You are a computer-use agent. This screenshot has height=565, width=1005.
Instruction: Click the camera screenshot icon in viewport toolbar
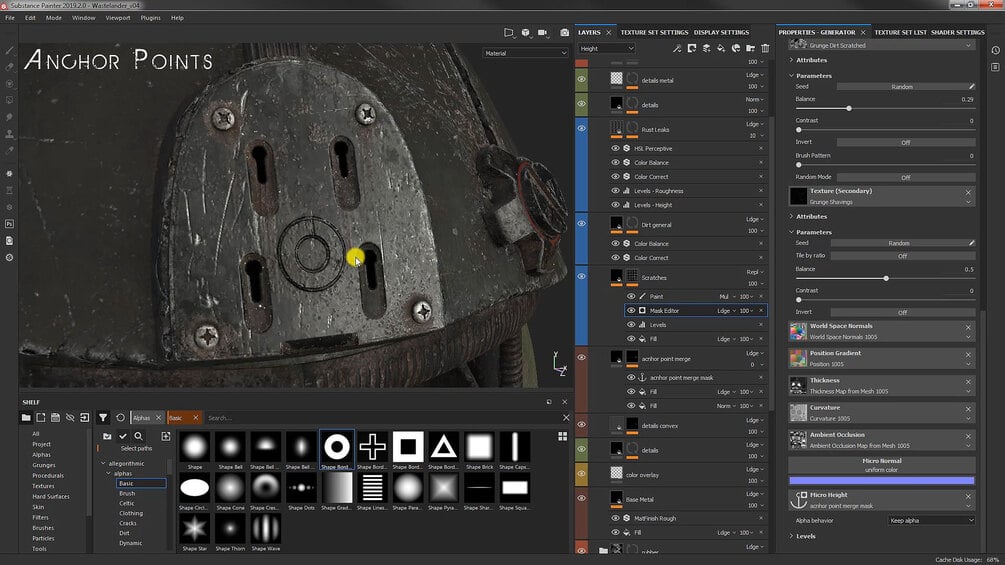point(565,32)
